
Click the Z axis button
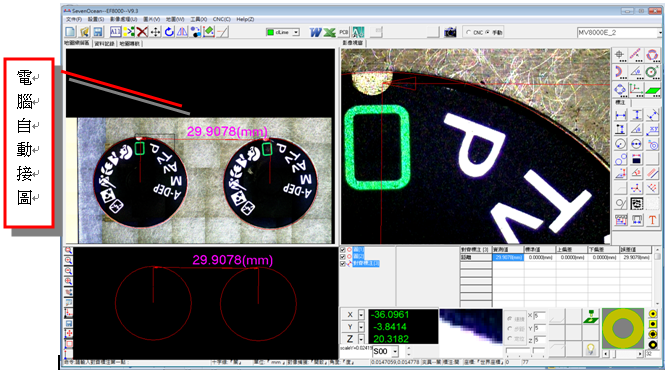pyautogui.click(x=350, y=339)
